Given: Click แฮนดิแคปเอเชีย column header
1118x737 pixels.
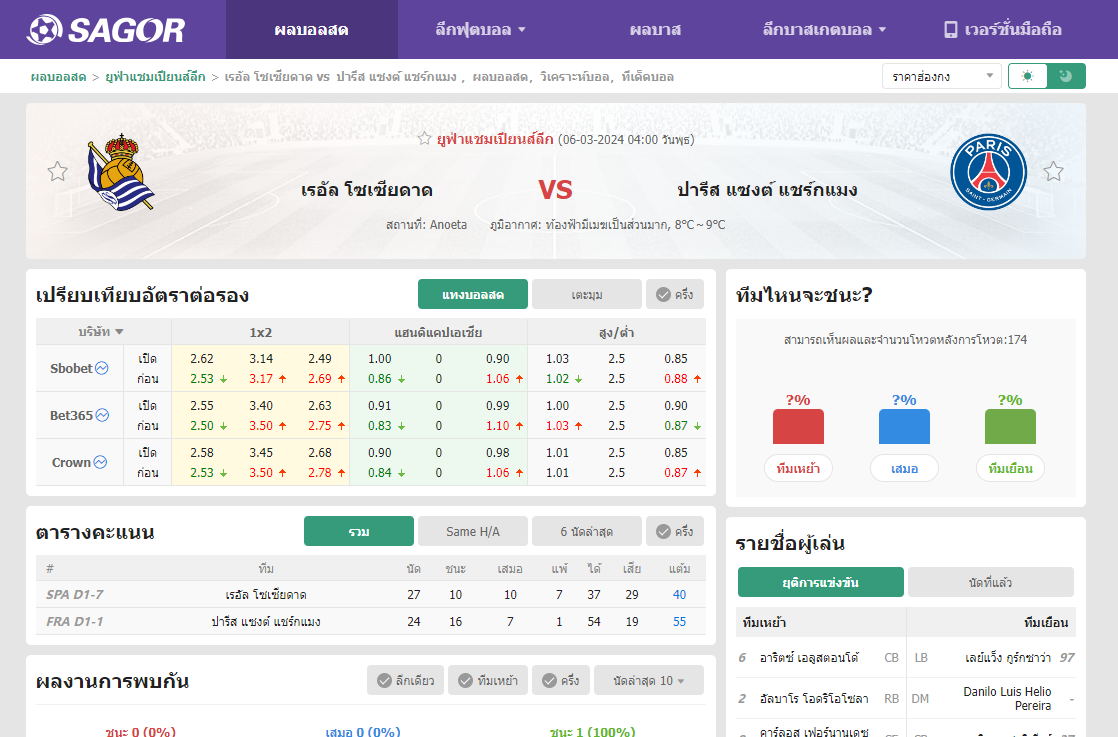Looking at the screenshot, I should (439, 332).
